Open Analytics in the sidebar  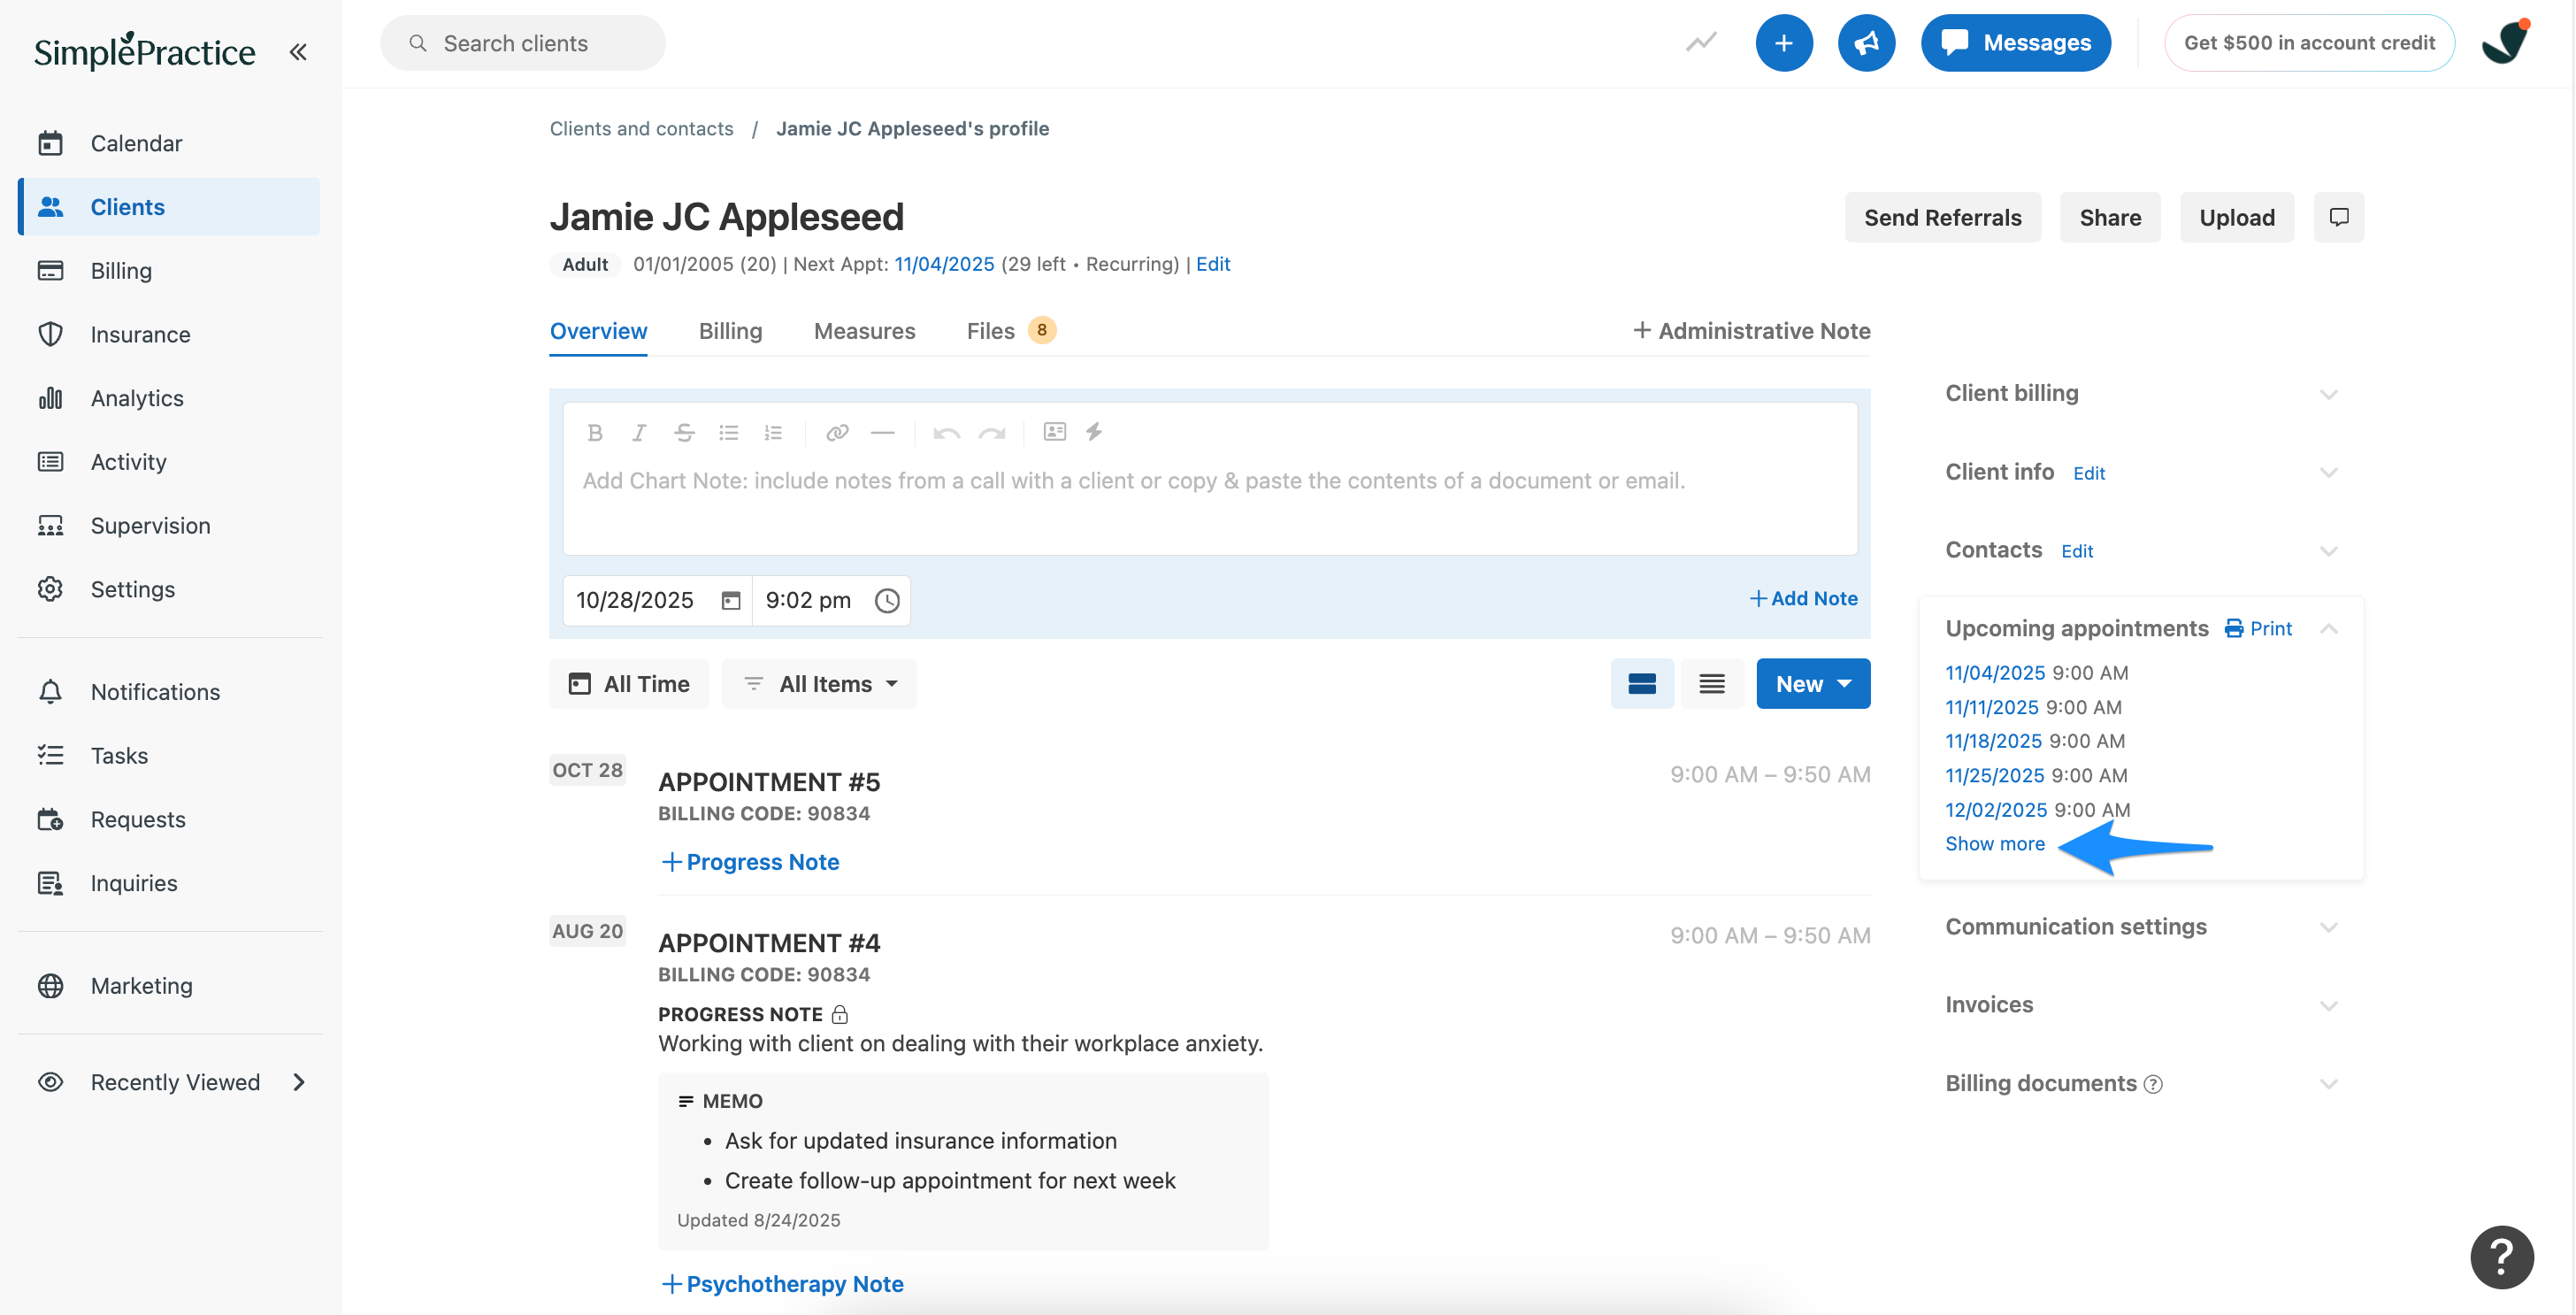(x=169, y=398)
